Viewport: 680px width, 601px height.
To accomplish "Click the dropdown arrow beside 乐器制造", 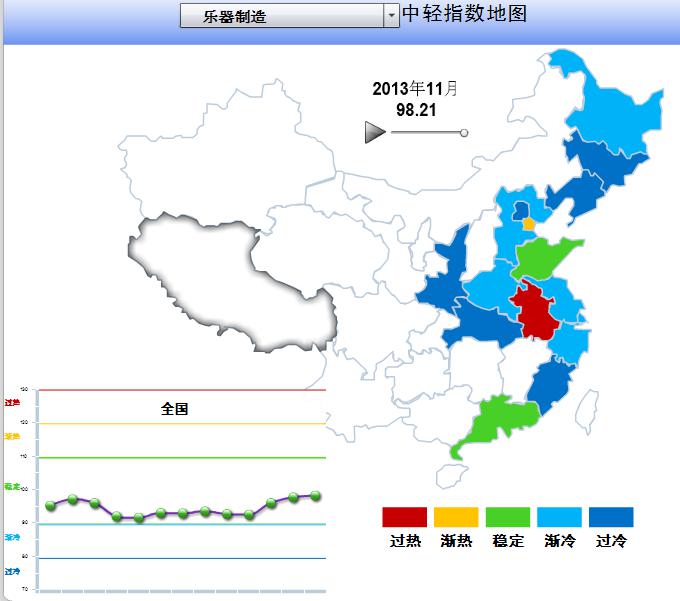I will coord(390,16).
